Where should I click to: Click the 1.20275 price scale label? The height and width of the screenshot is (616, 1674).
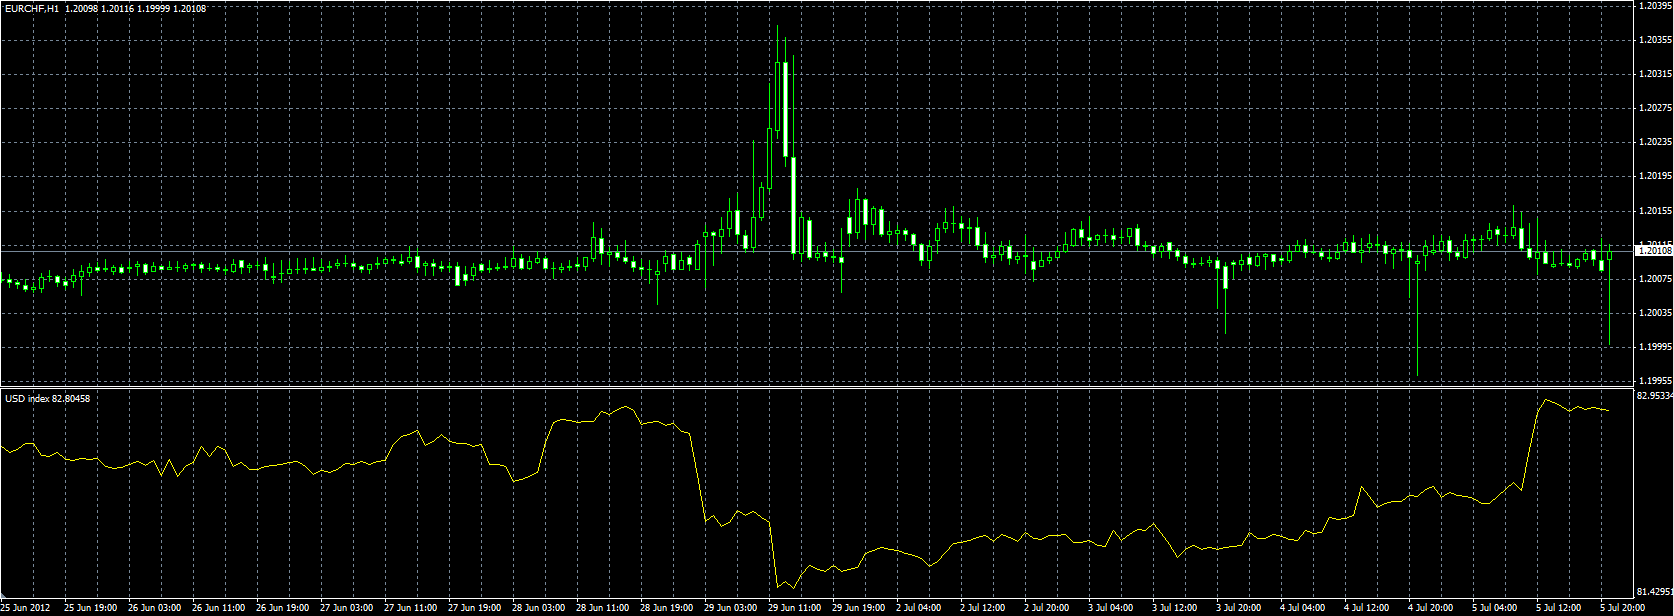coord(1655,108)
